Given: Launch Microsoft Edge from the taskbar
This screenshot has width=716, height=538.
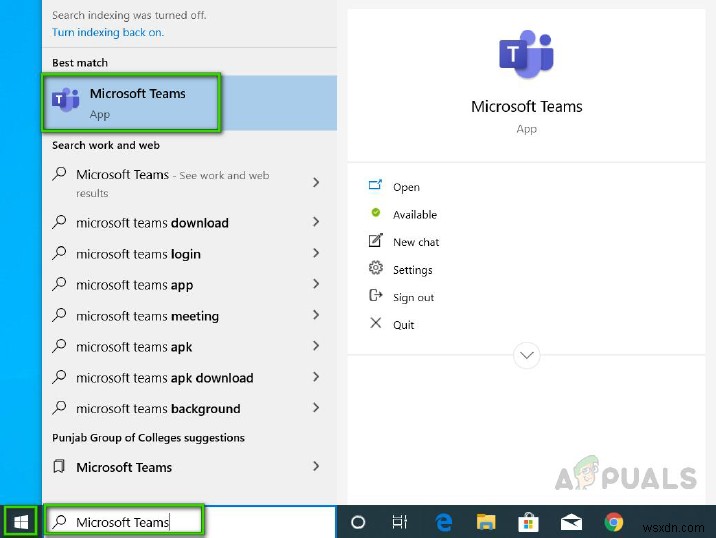Looking at the screenshot, I should tap(443, 522).
